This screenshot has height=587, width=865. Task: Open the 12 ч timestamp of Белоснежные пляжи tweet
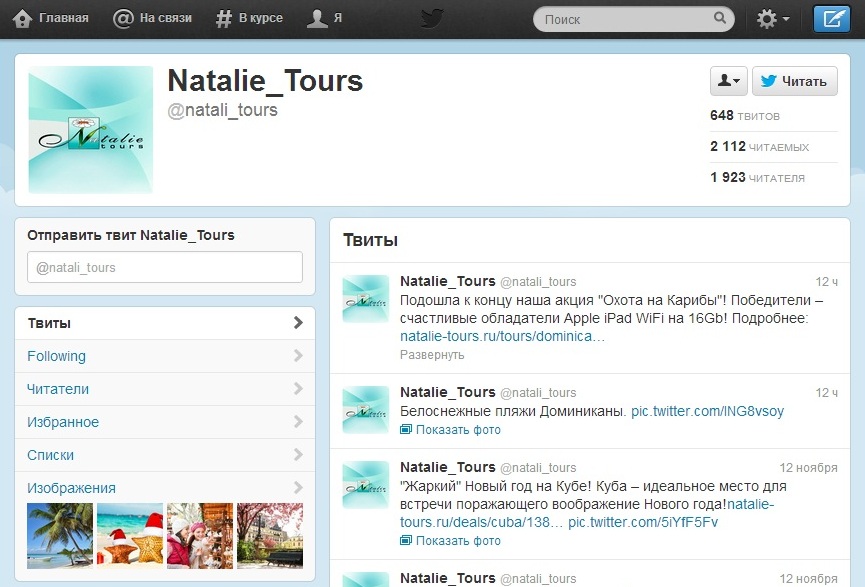(x=826, y=392)
